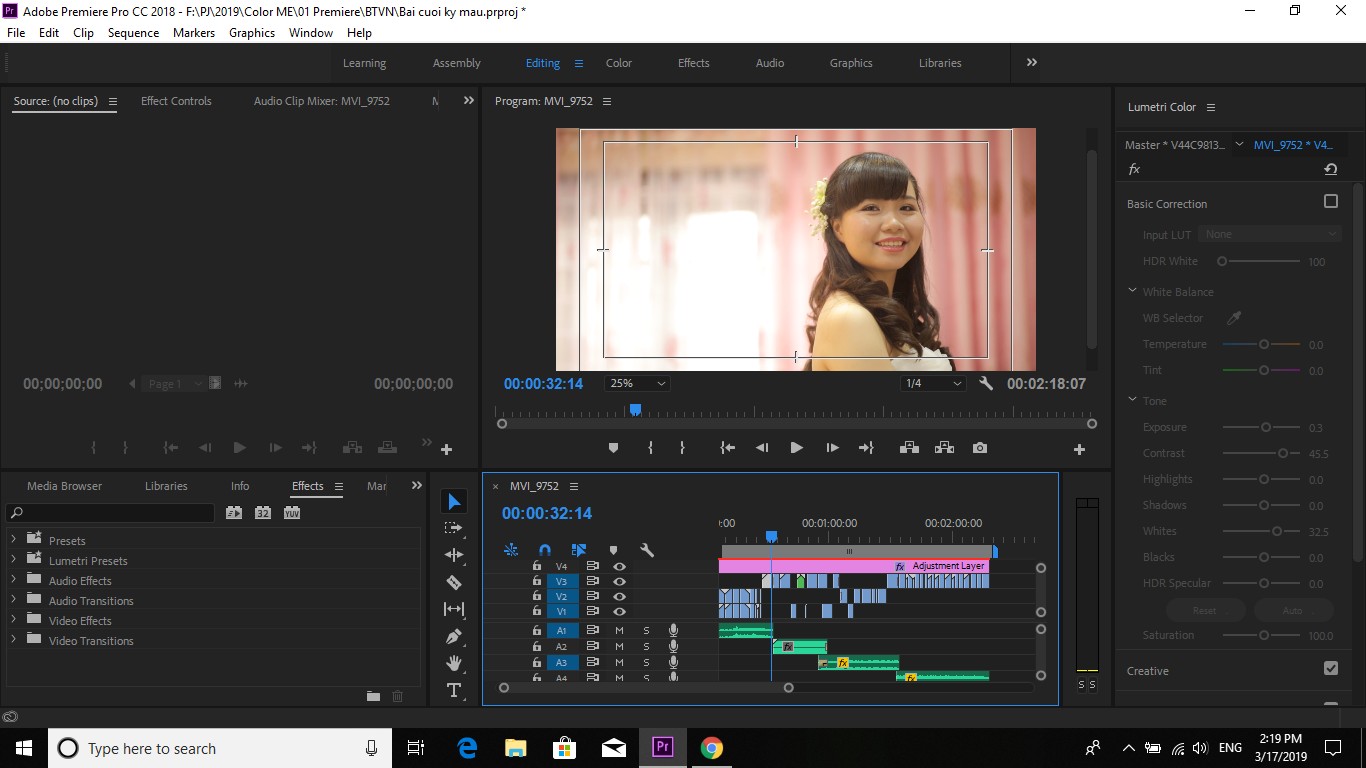Add a marker in the Program monitor
This screenshot has width=1366, height=768.
[x=614, y=448]
